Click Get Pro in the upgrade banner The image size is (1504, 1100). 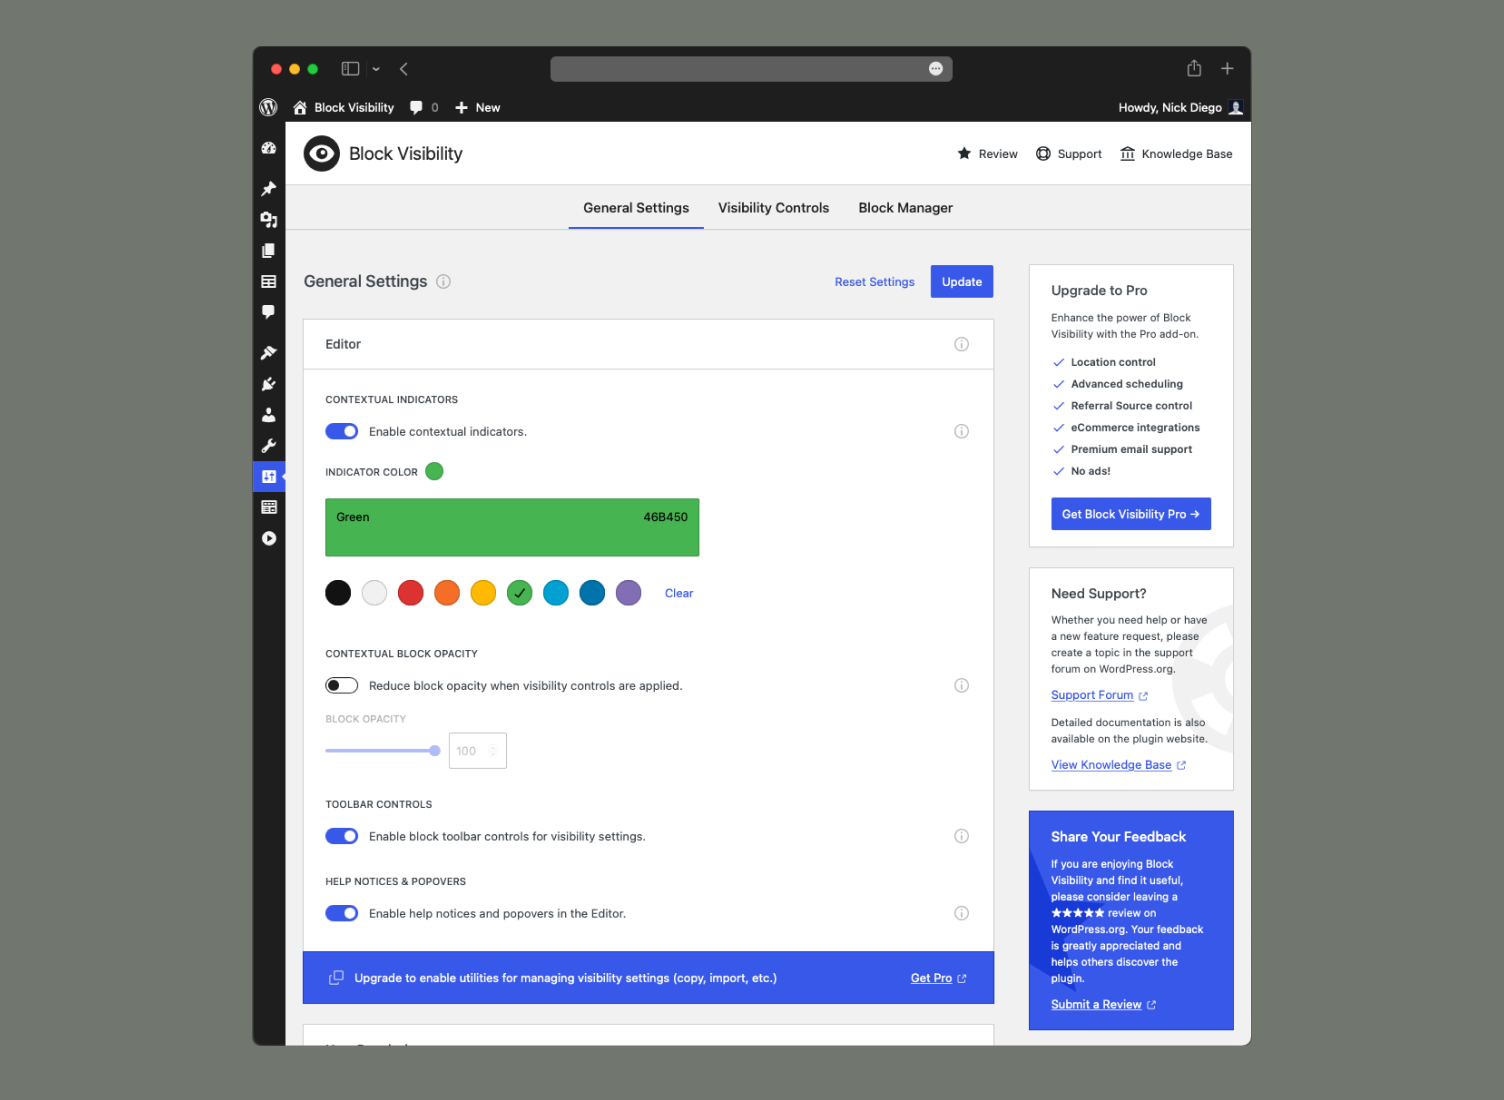click(x=938, y=978)
